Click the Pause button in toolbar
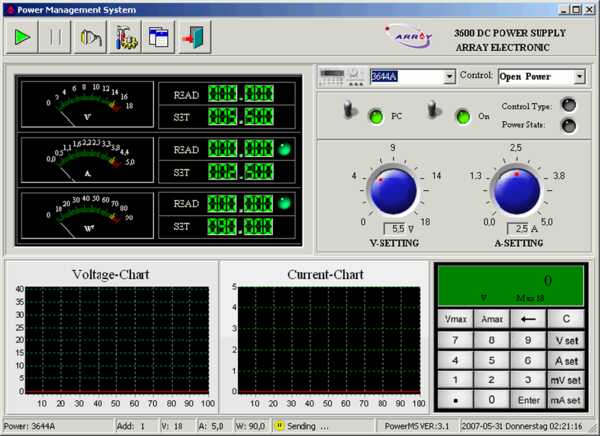 (55, 37)
